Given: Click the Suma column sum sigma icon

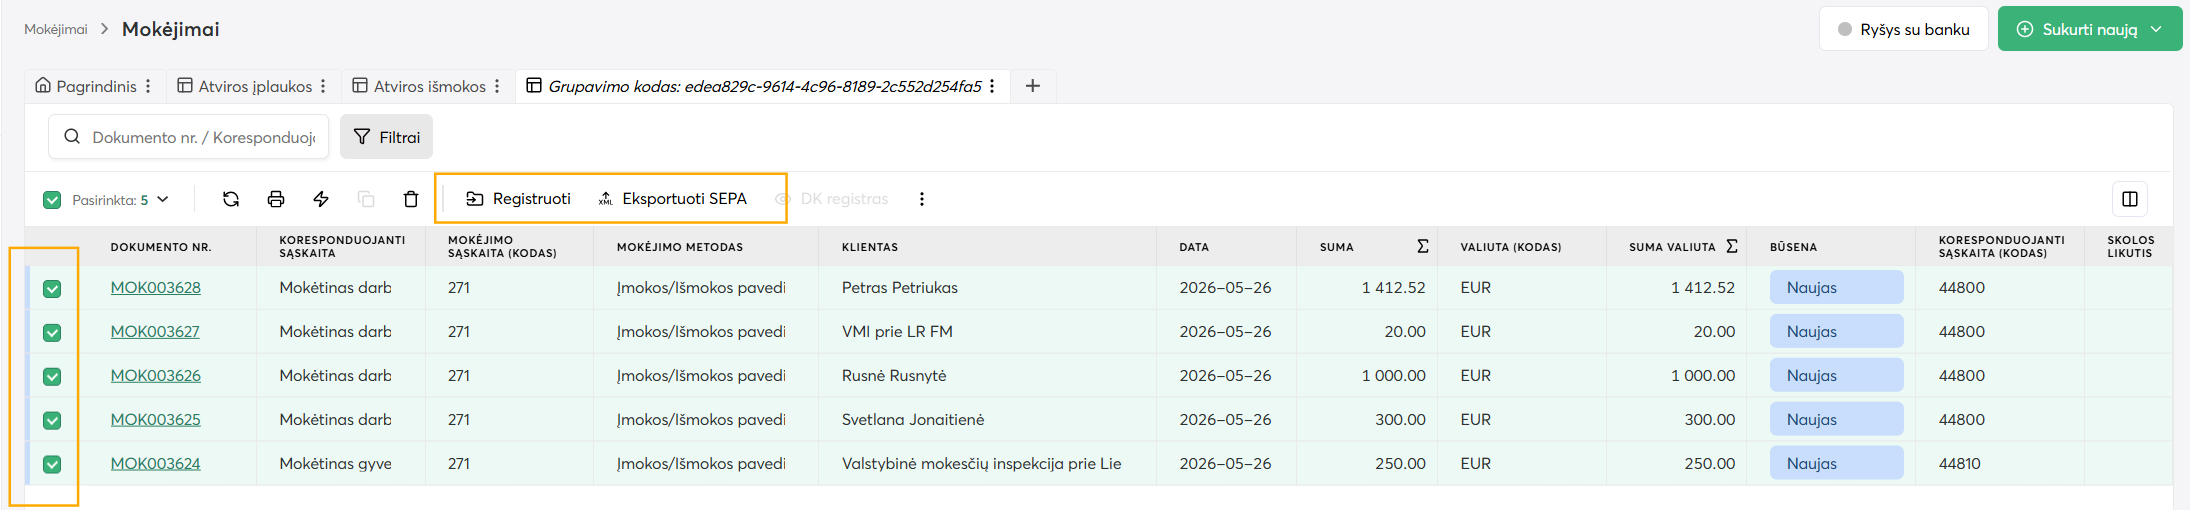Looking at the screenshot, I should 1423,246.
